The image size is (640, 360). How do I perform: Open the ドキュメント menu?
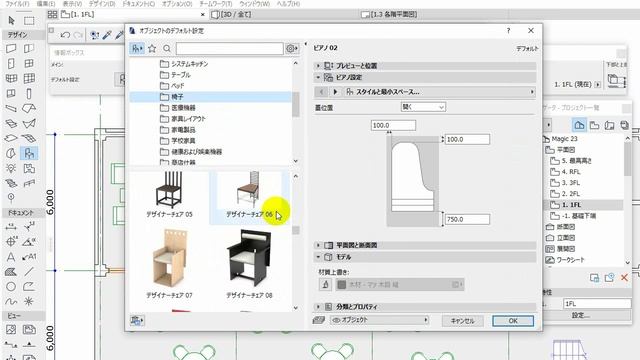pyautogui.click(x=138, y=3)
